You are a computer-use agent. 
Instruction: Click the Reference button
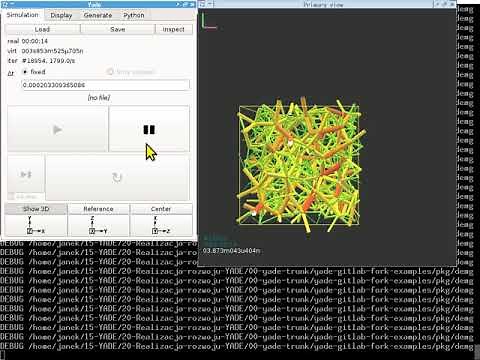click(98, 209)
